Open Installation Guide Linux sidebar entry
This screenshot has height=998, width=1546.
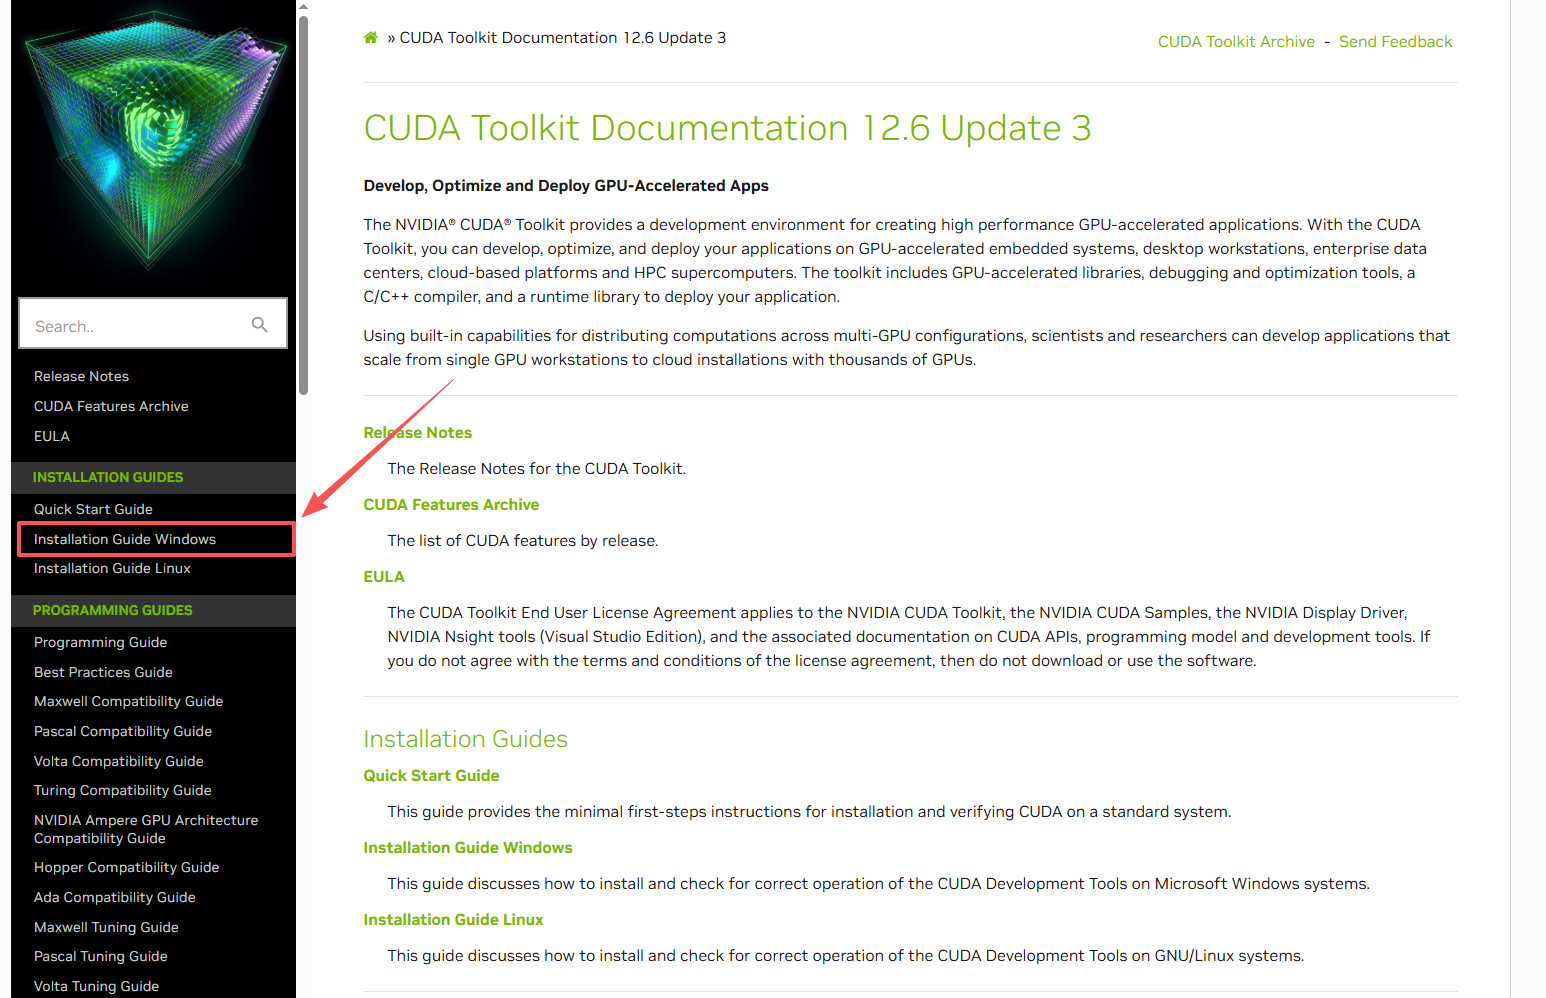[112, 569]
